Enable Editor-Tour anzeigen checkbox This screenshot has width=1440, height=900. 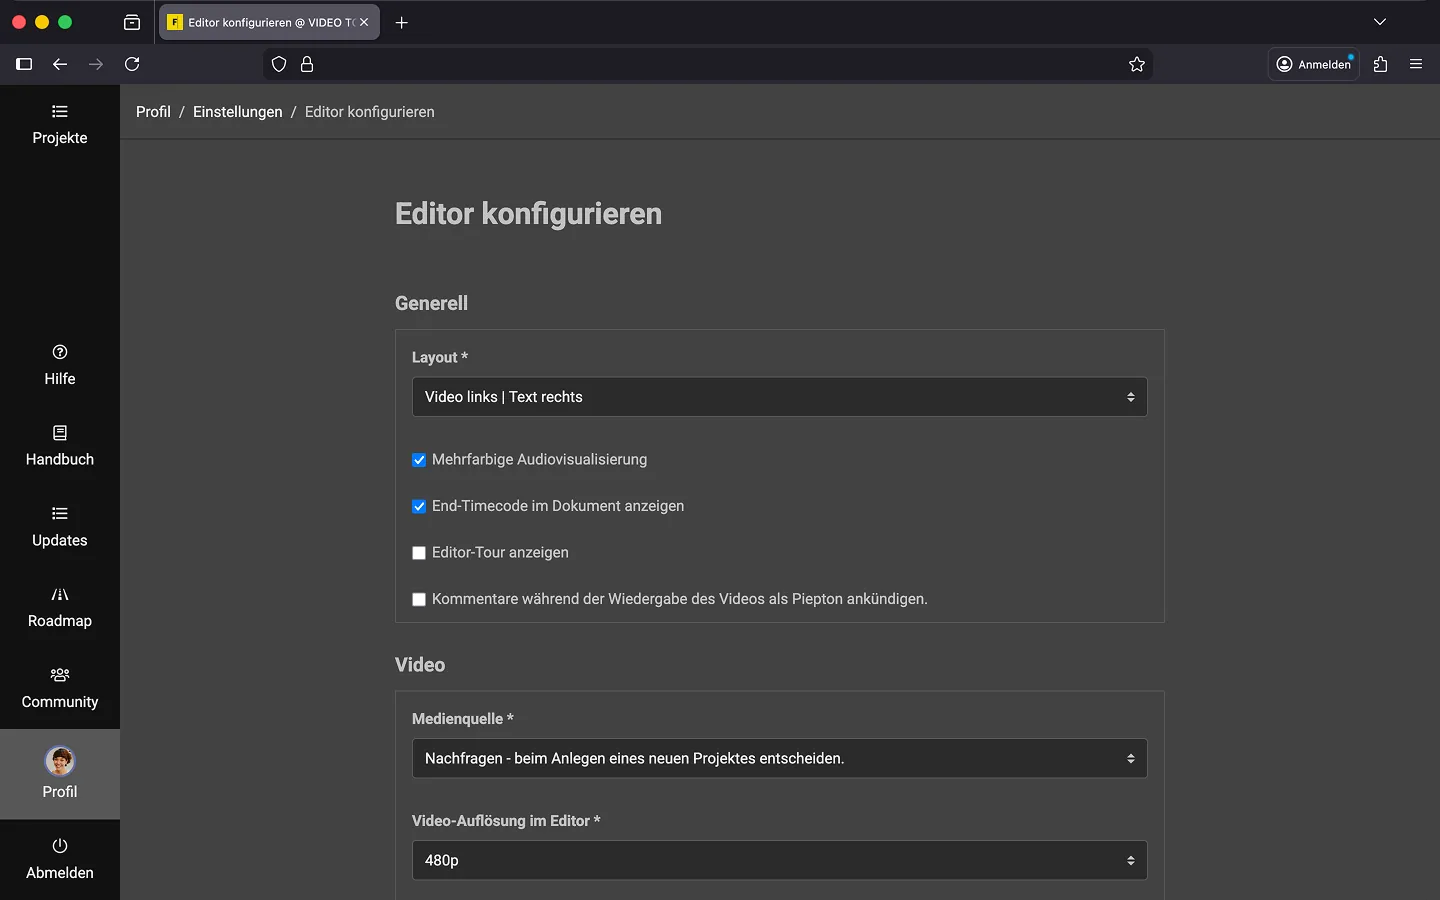pos(419,553)
